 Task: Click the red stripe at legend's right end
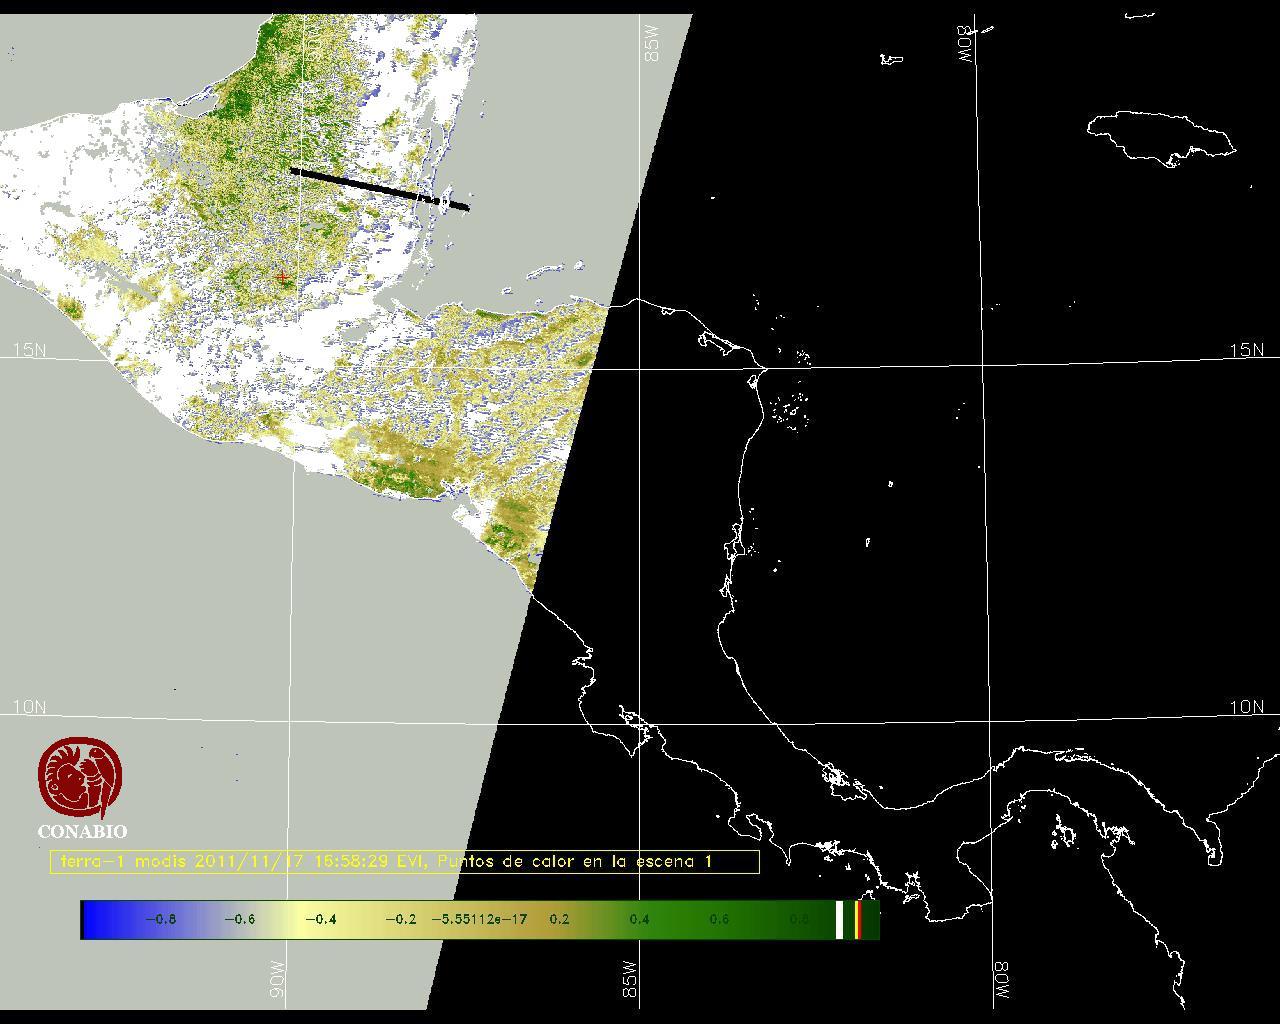pyautogui.click(x=858, y=920)
